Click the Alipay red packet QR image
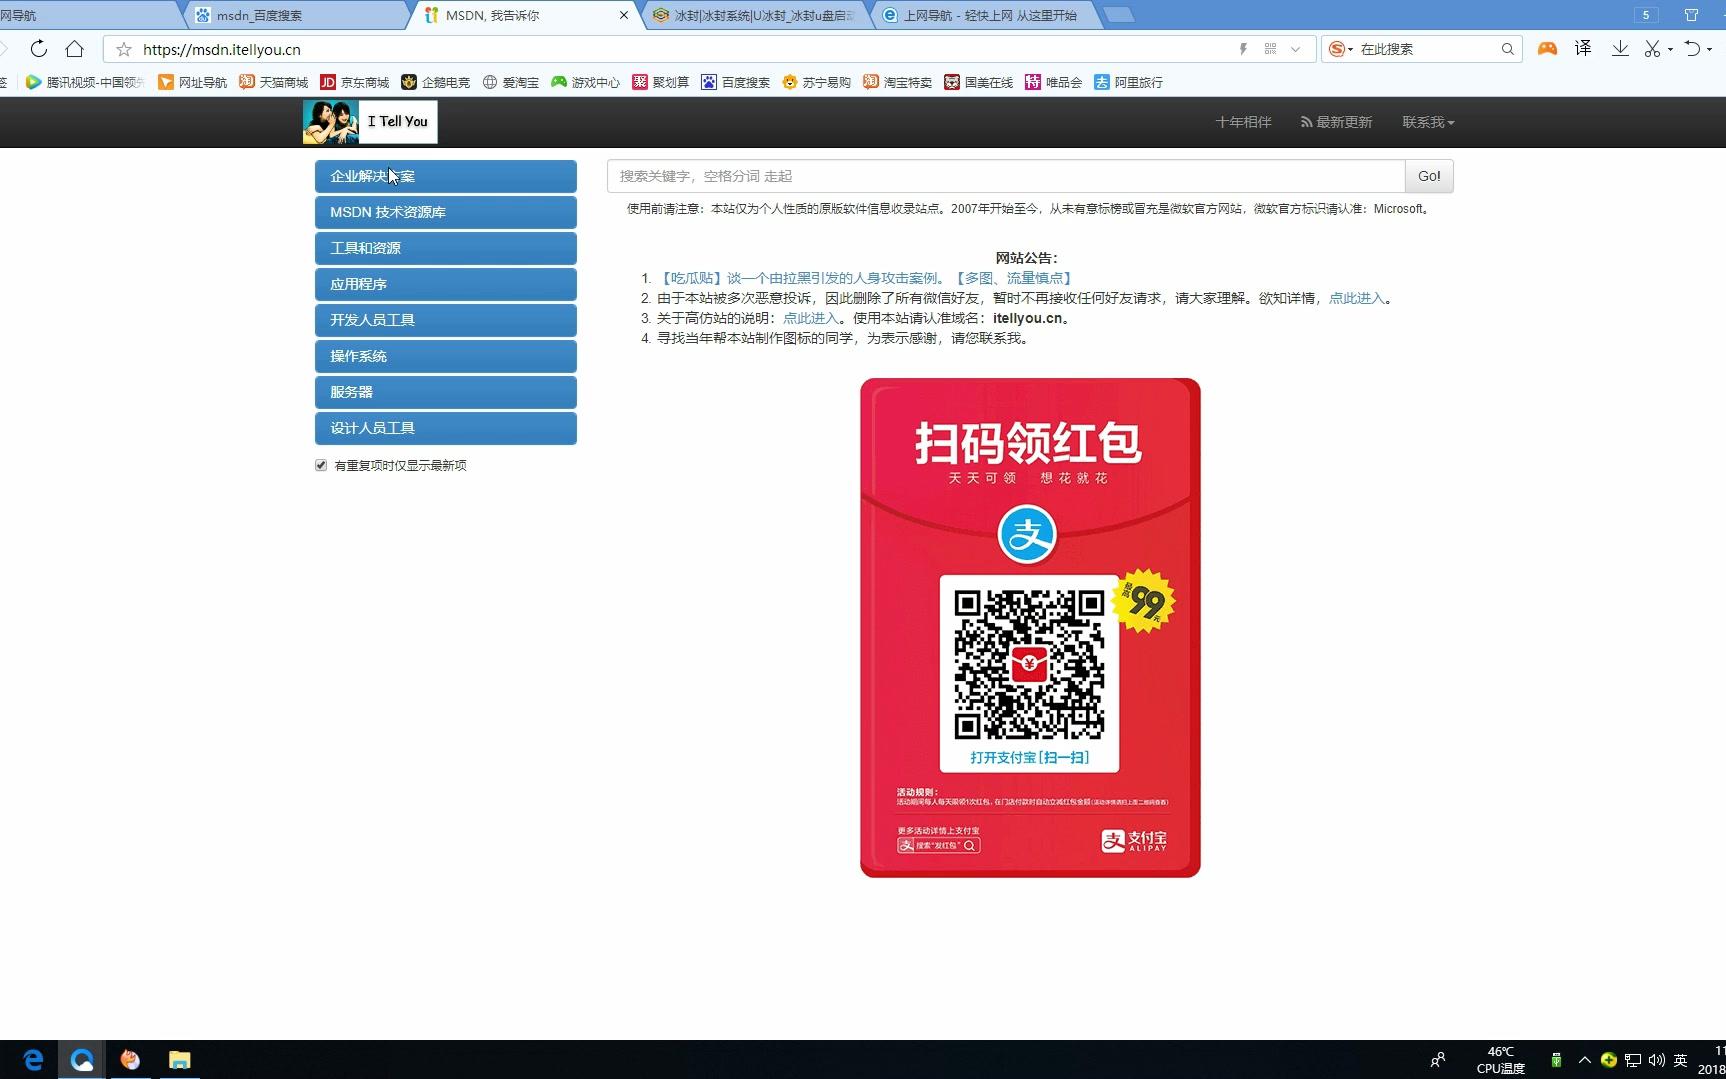Image resolution: width=1726 pixels, height=1079 pixels. [x=1030, y=628]
